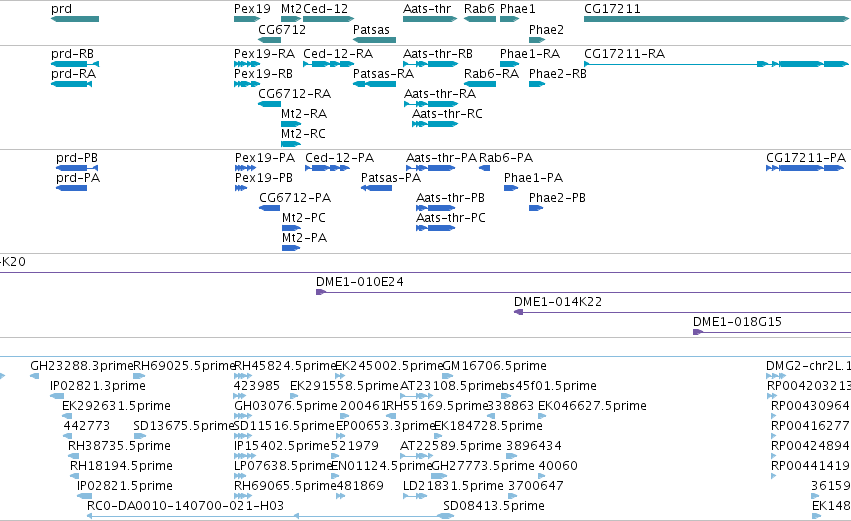Screen dimensions: 851x521
Task: Select the CG6712 gene feature
Action: 269,40
